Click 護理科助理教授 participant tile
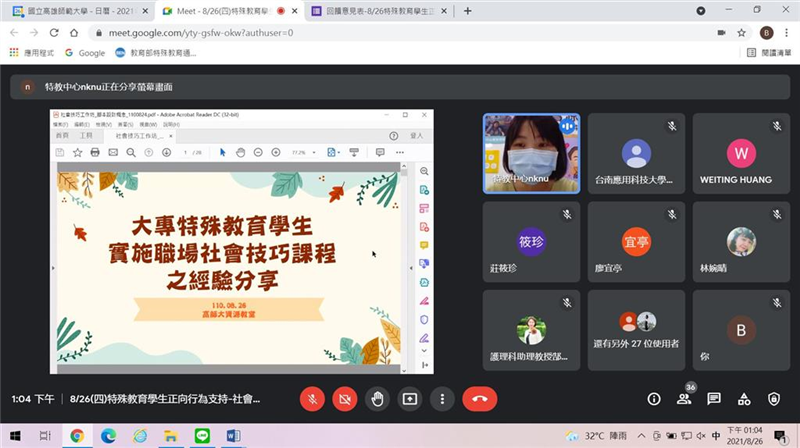This screenshot has width=800, height=448. click(531, 330)
